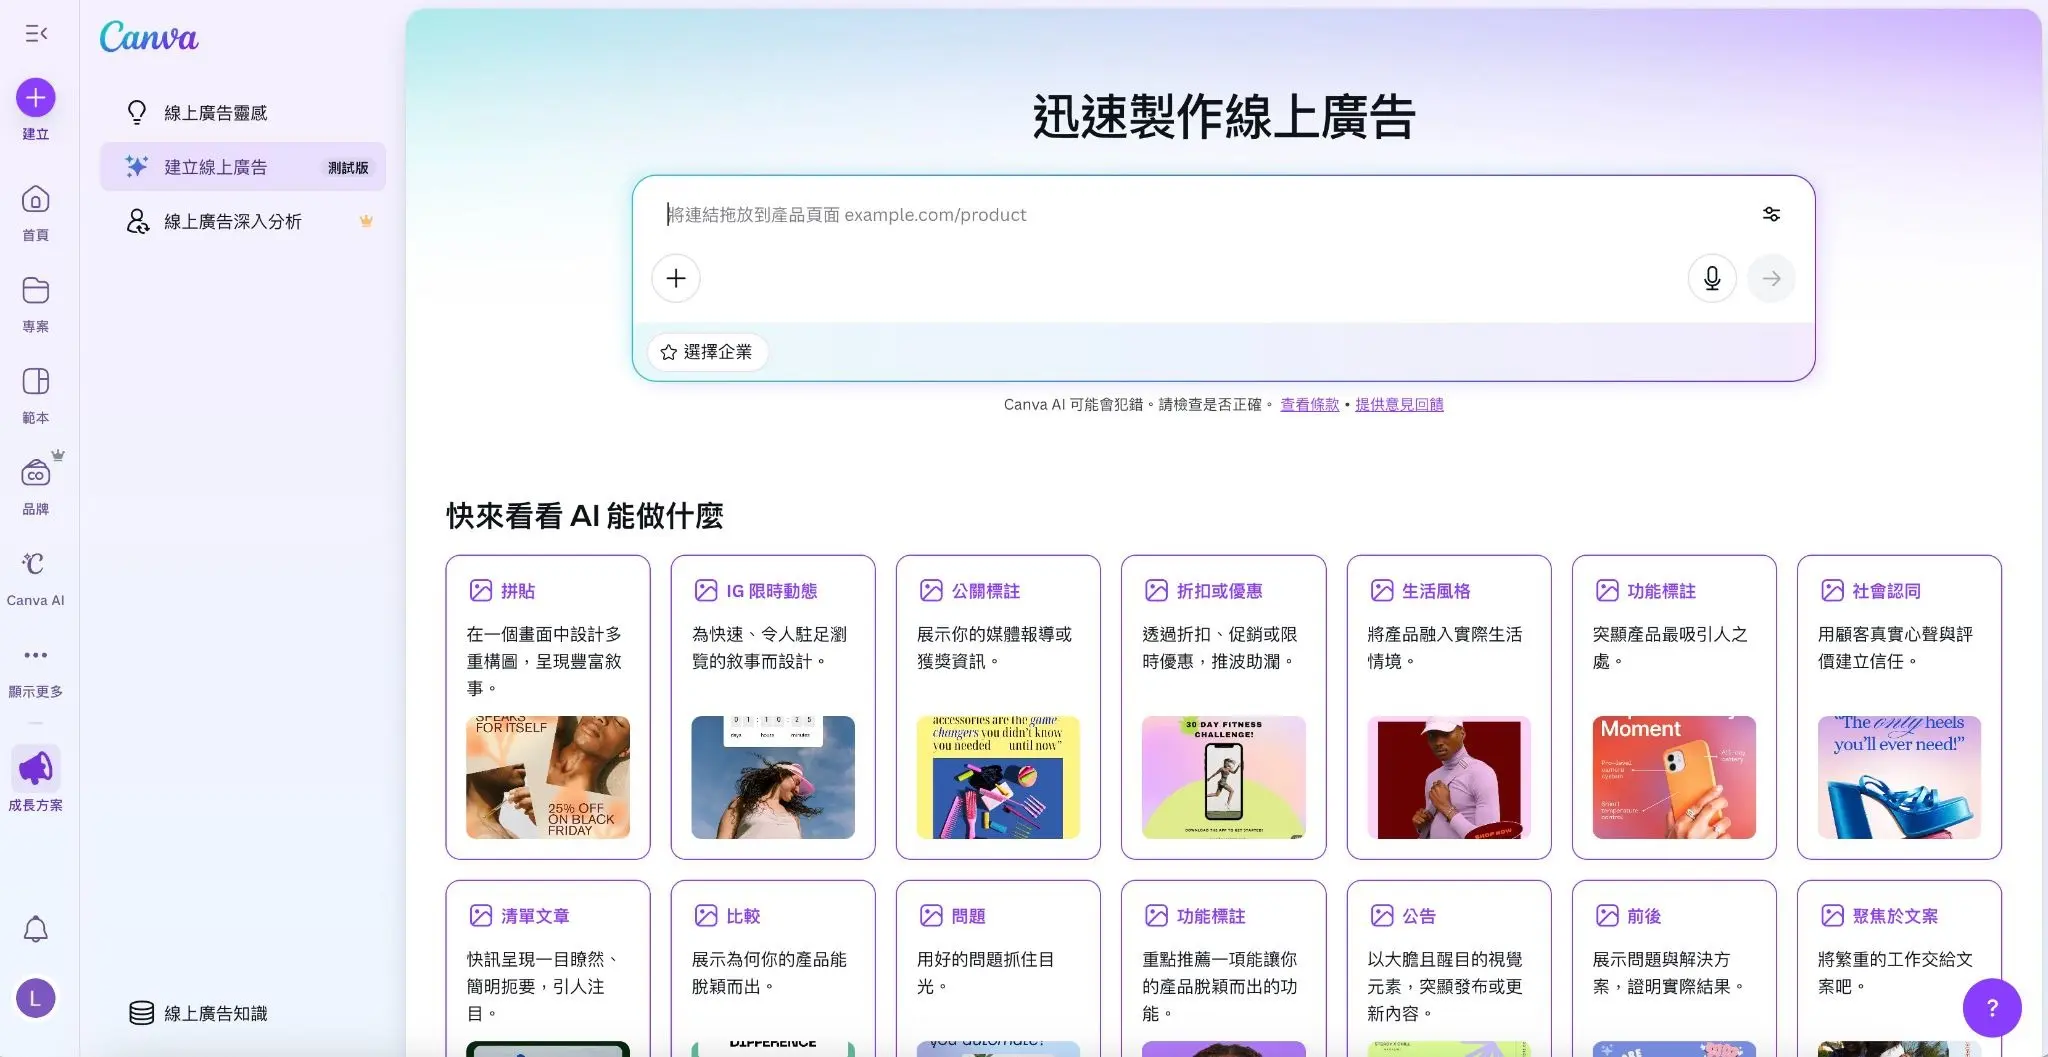Click the purple 建立 plus button
The height and width of the screenshot is (1057, 2048).
[36, 98]
